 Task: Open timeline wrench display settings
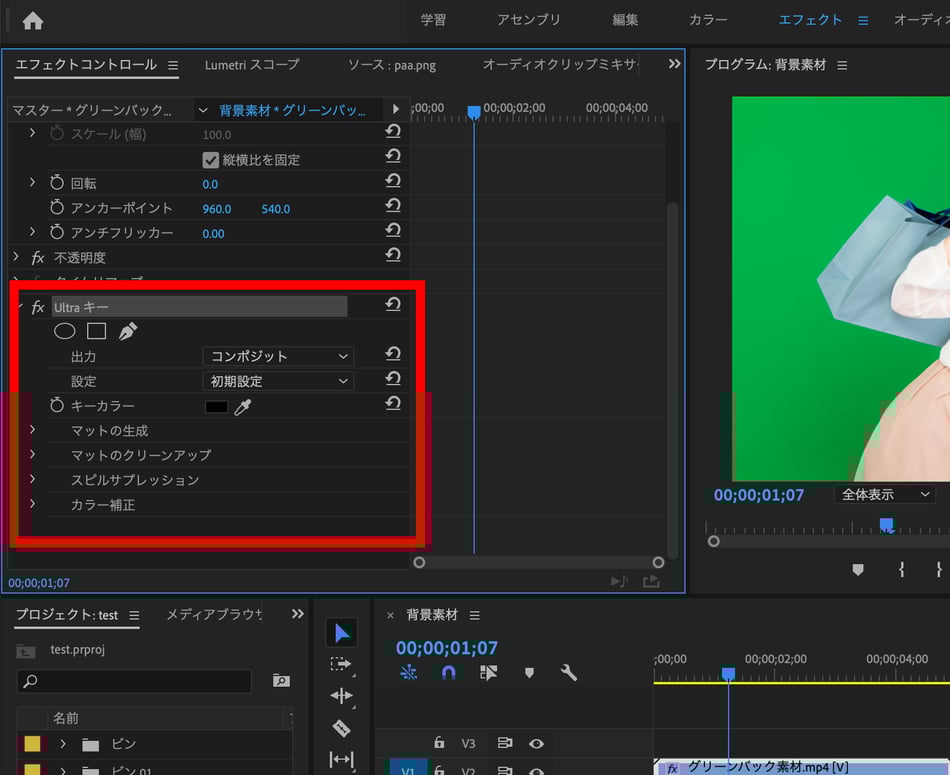click(569, 673)
